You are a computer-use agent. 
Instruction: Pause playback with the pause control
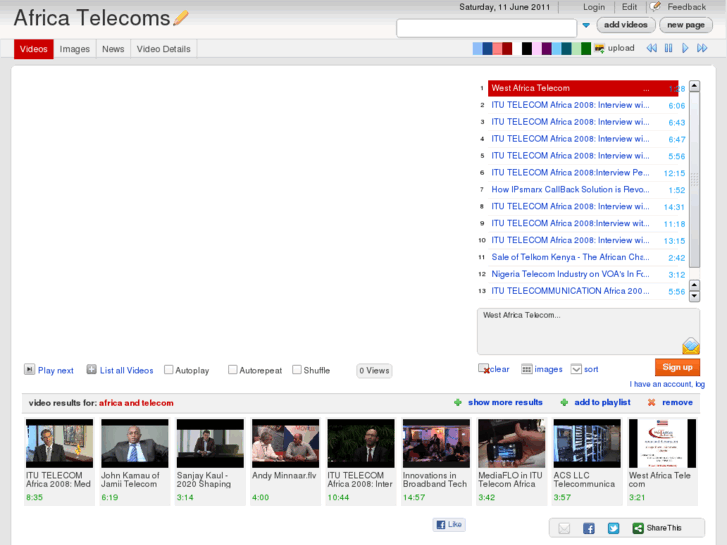pyautogui.click(x=668, y=48)
